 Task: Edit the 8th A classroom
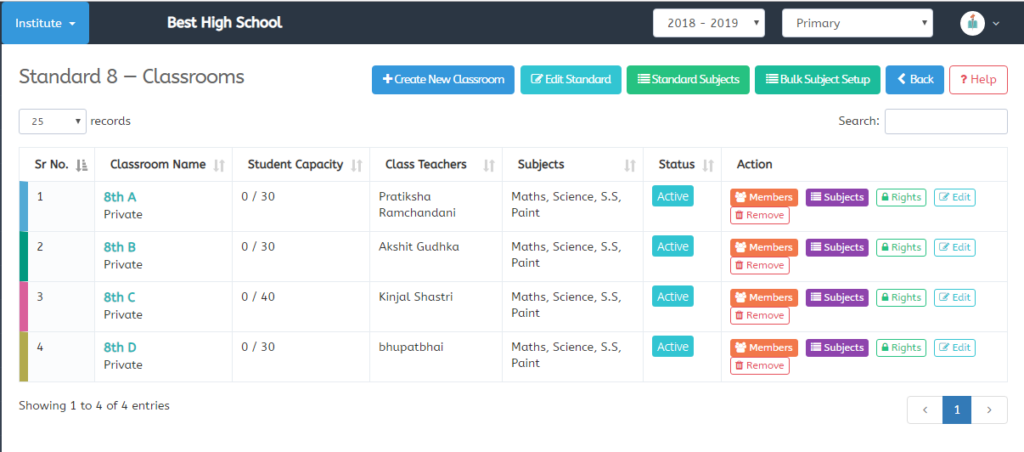[x=955, y=197]
